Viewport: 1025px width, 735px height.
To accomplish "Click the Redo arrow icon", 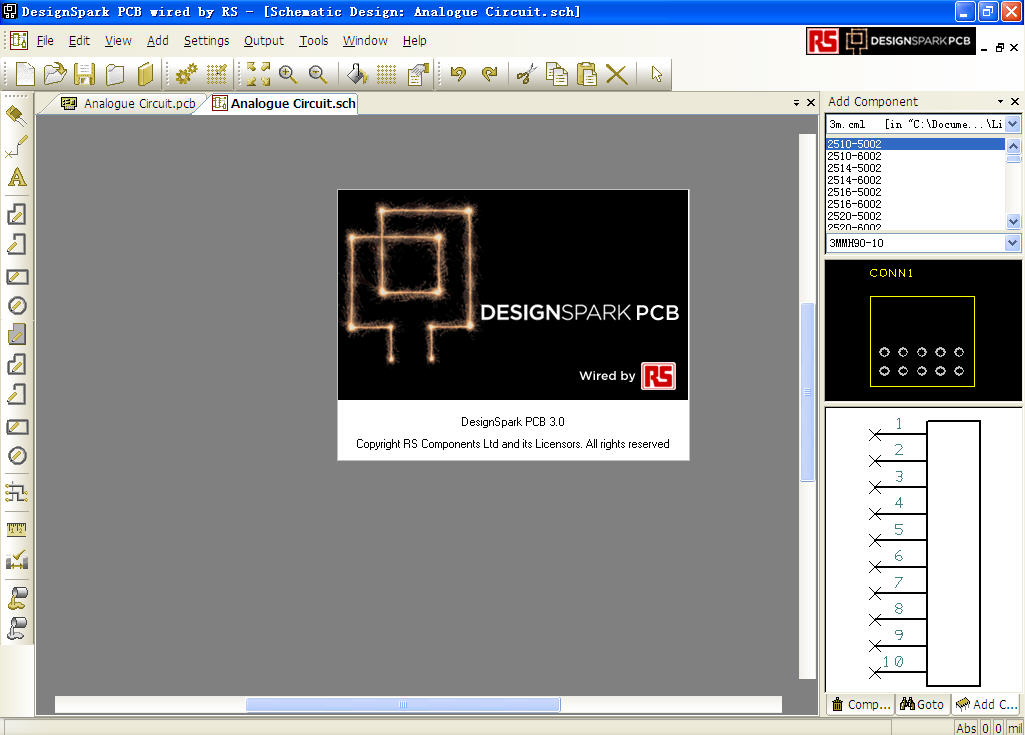I will (488, 73).
